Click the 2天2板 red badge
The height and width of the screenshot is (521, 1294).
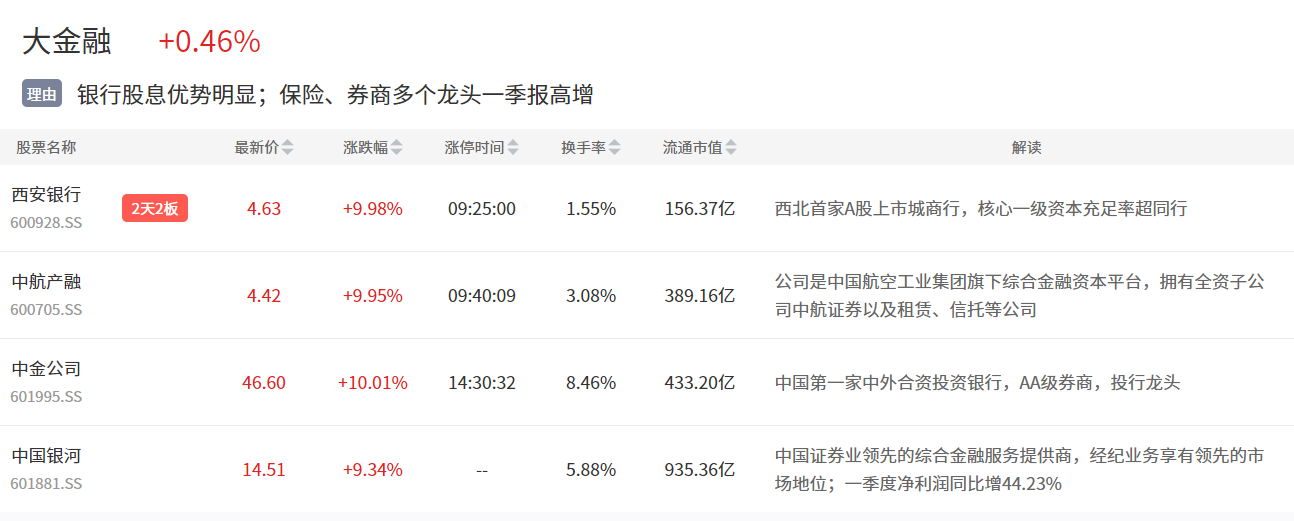[155, 208]
